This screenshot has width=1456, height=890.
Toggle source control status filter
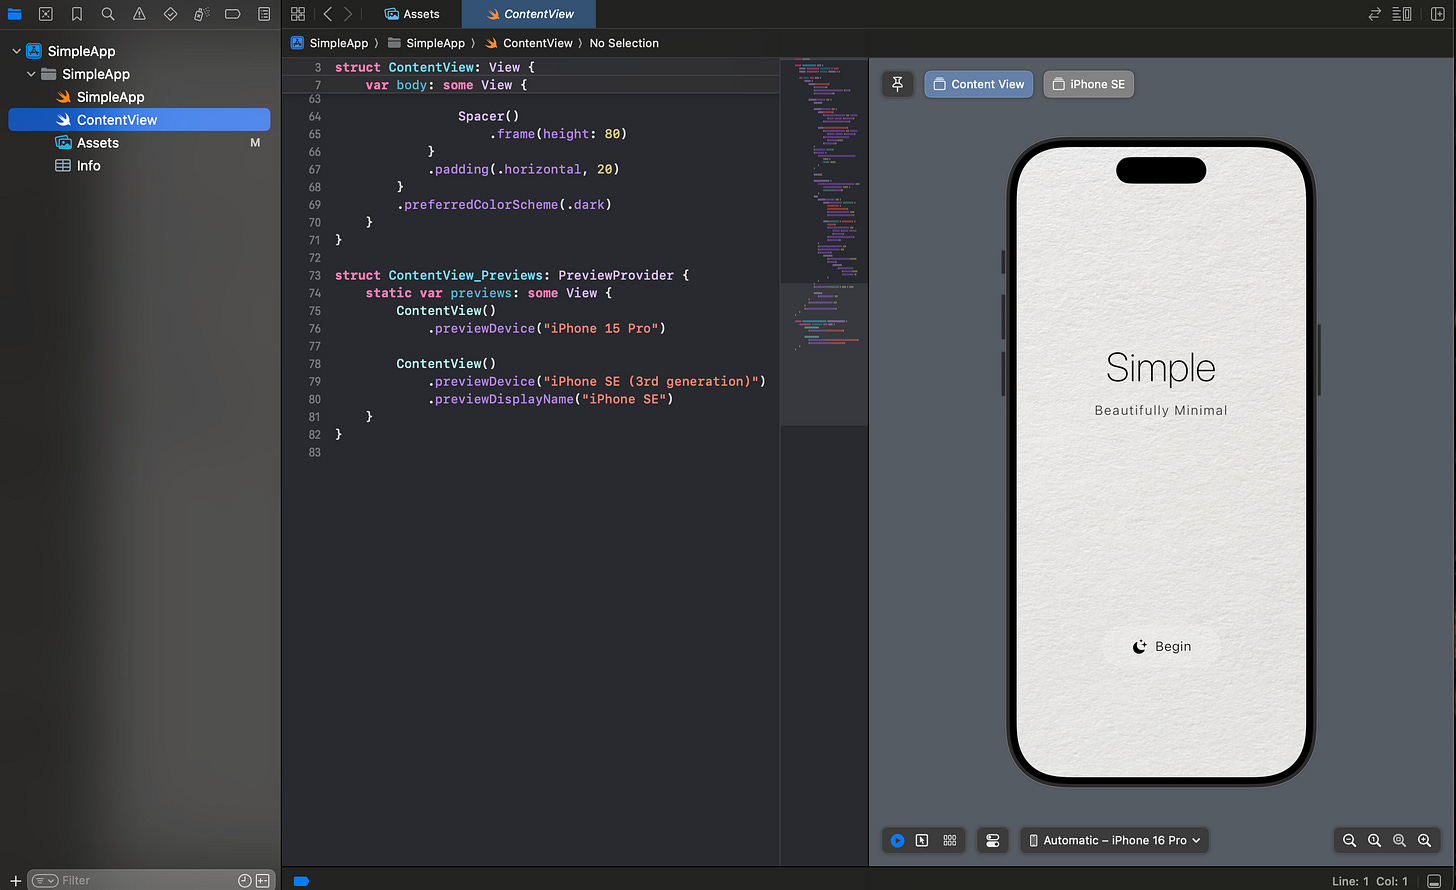tap(263, 880)
